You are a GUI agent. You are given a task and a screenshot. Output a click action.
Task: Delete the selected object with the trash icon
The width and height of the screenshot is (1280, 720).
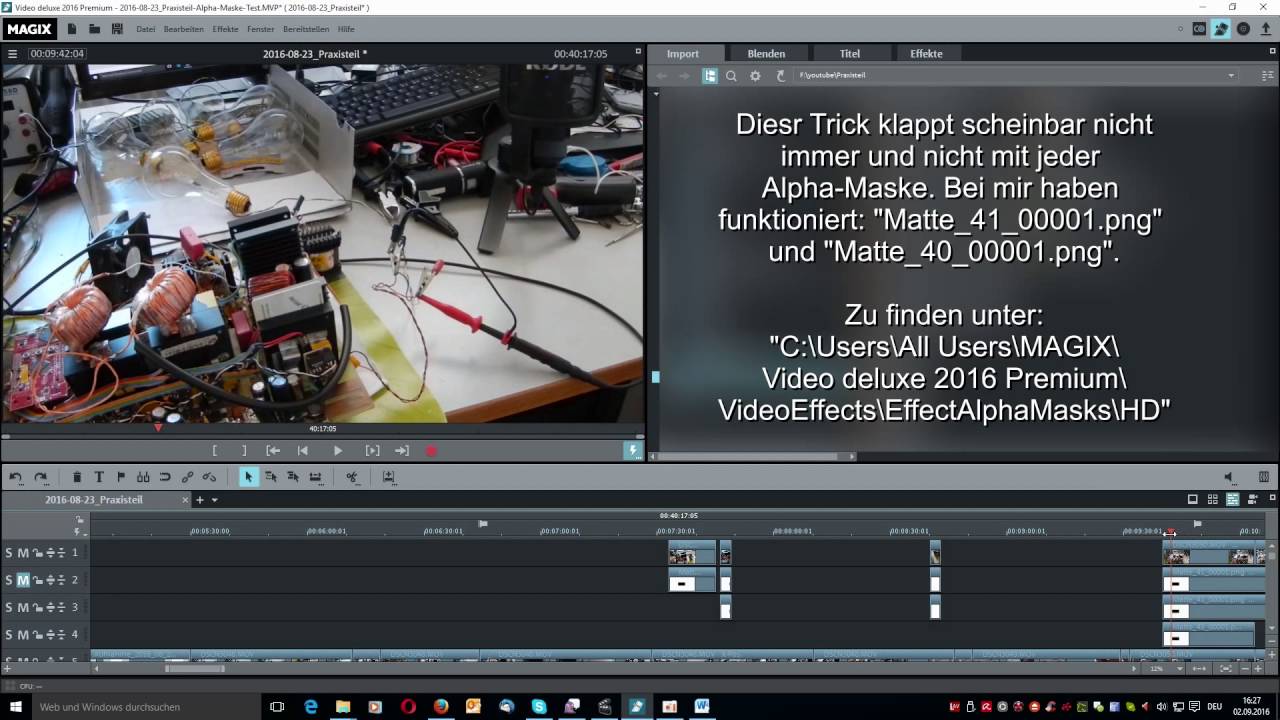click(77, 477)
